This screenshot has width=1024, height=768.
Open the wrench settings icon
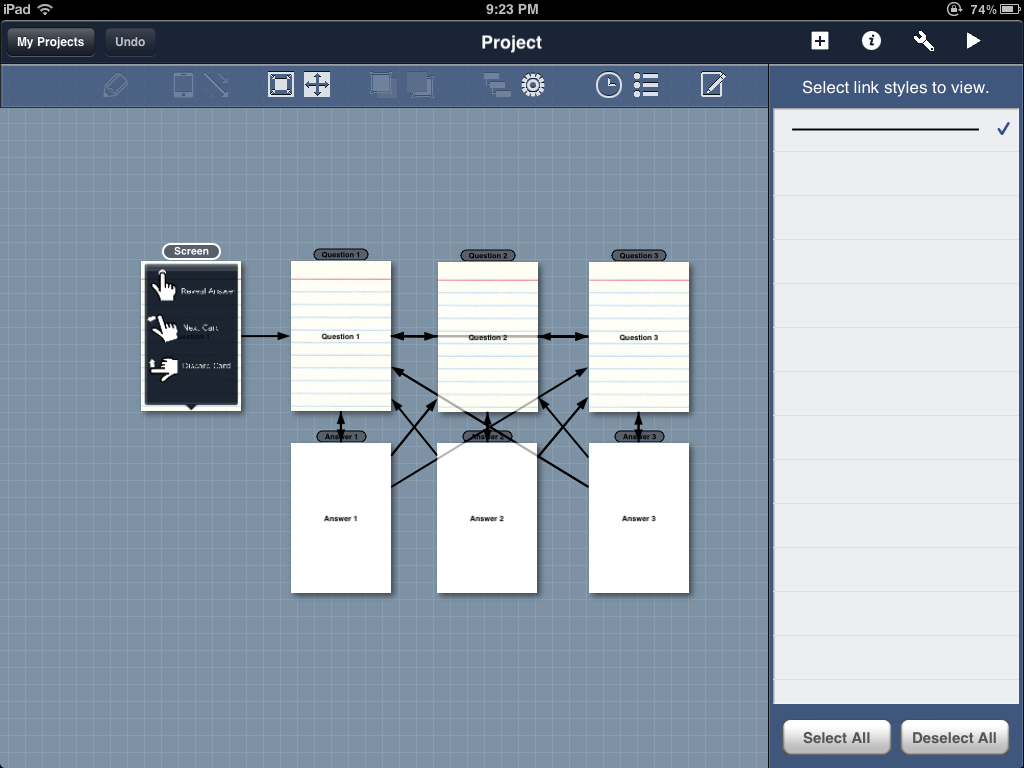[x=924, y=41]
